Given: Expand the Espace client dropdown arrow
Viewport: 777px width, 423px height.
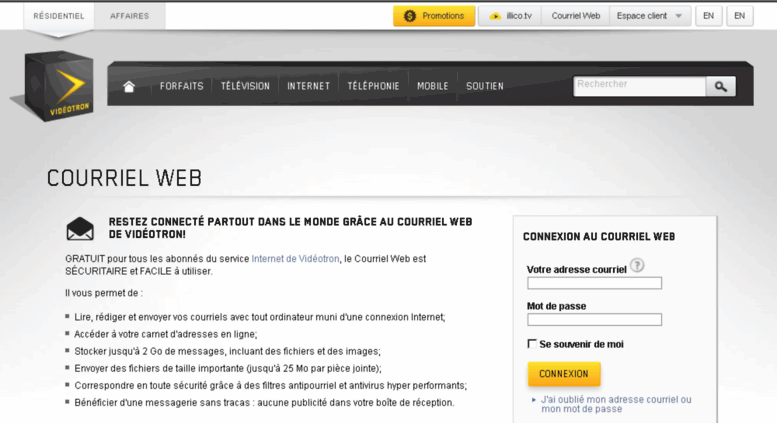Looking at the screenshot, I should pos(678,16).
